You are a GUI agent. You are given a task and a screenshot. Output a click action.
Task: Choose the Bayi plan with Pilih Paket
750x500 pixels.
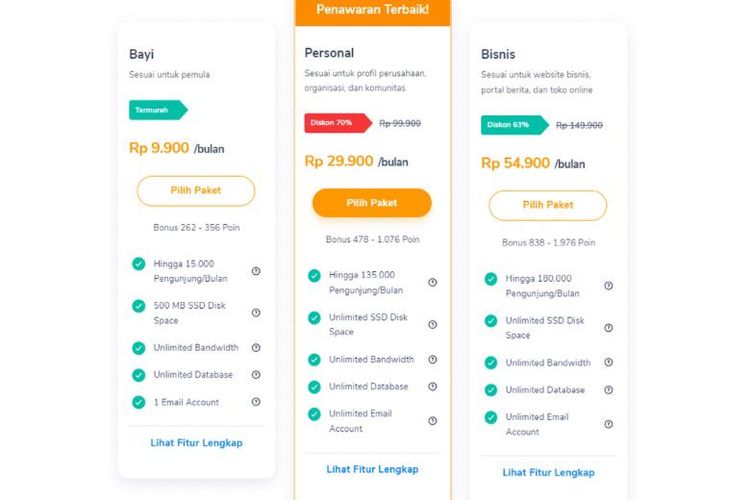click(x=196, y=190)
